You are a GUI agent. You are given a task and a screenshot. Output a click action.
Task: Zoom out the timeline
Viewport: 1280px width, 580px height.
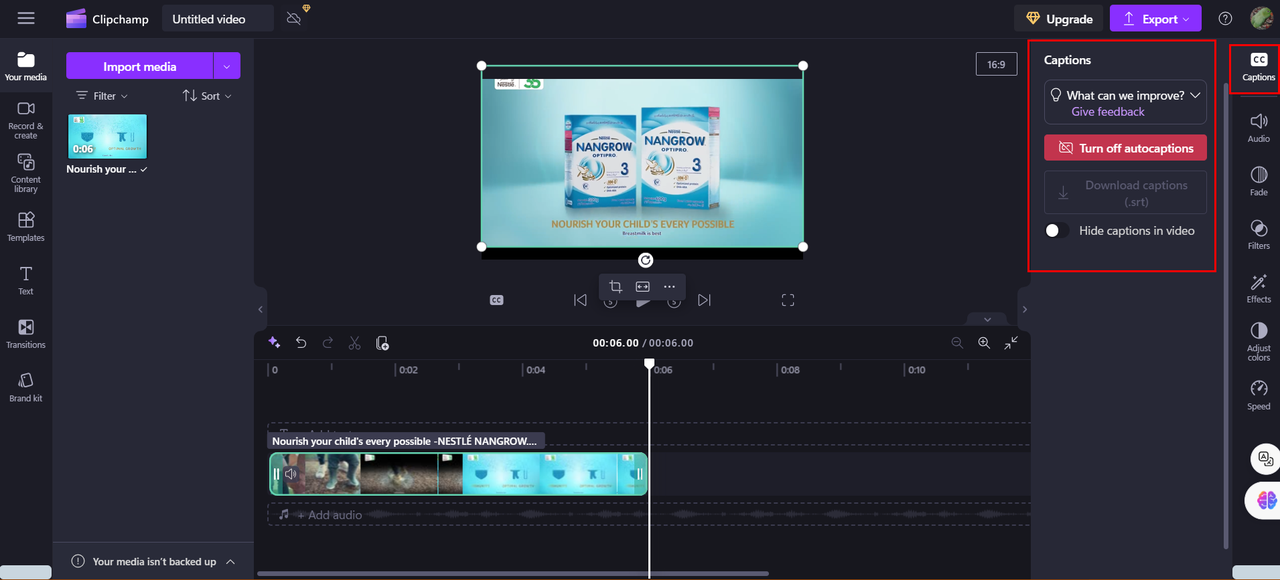coord(957,343)
